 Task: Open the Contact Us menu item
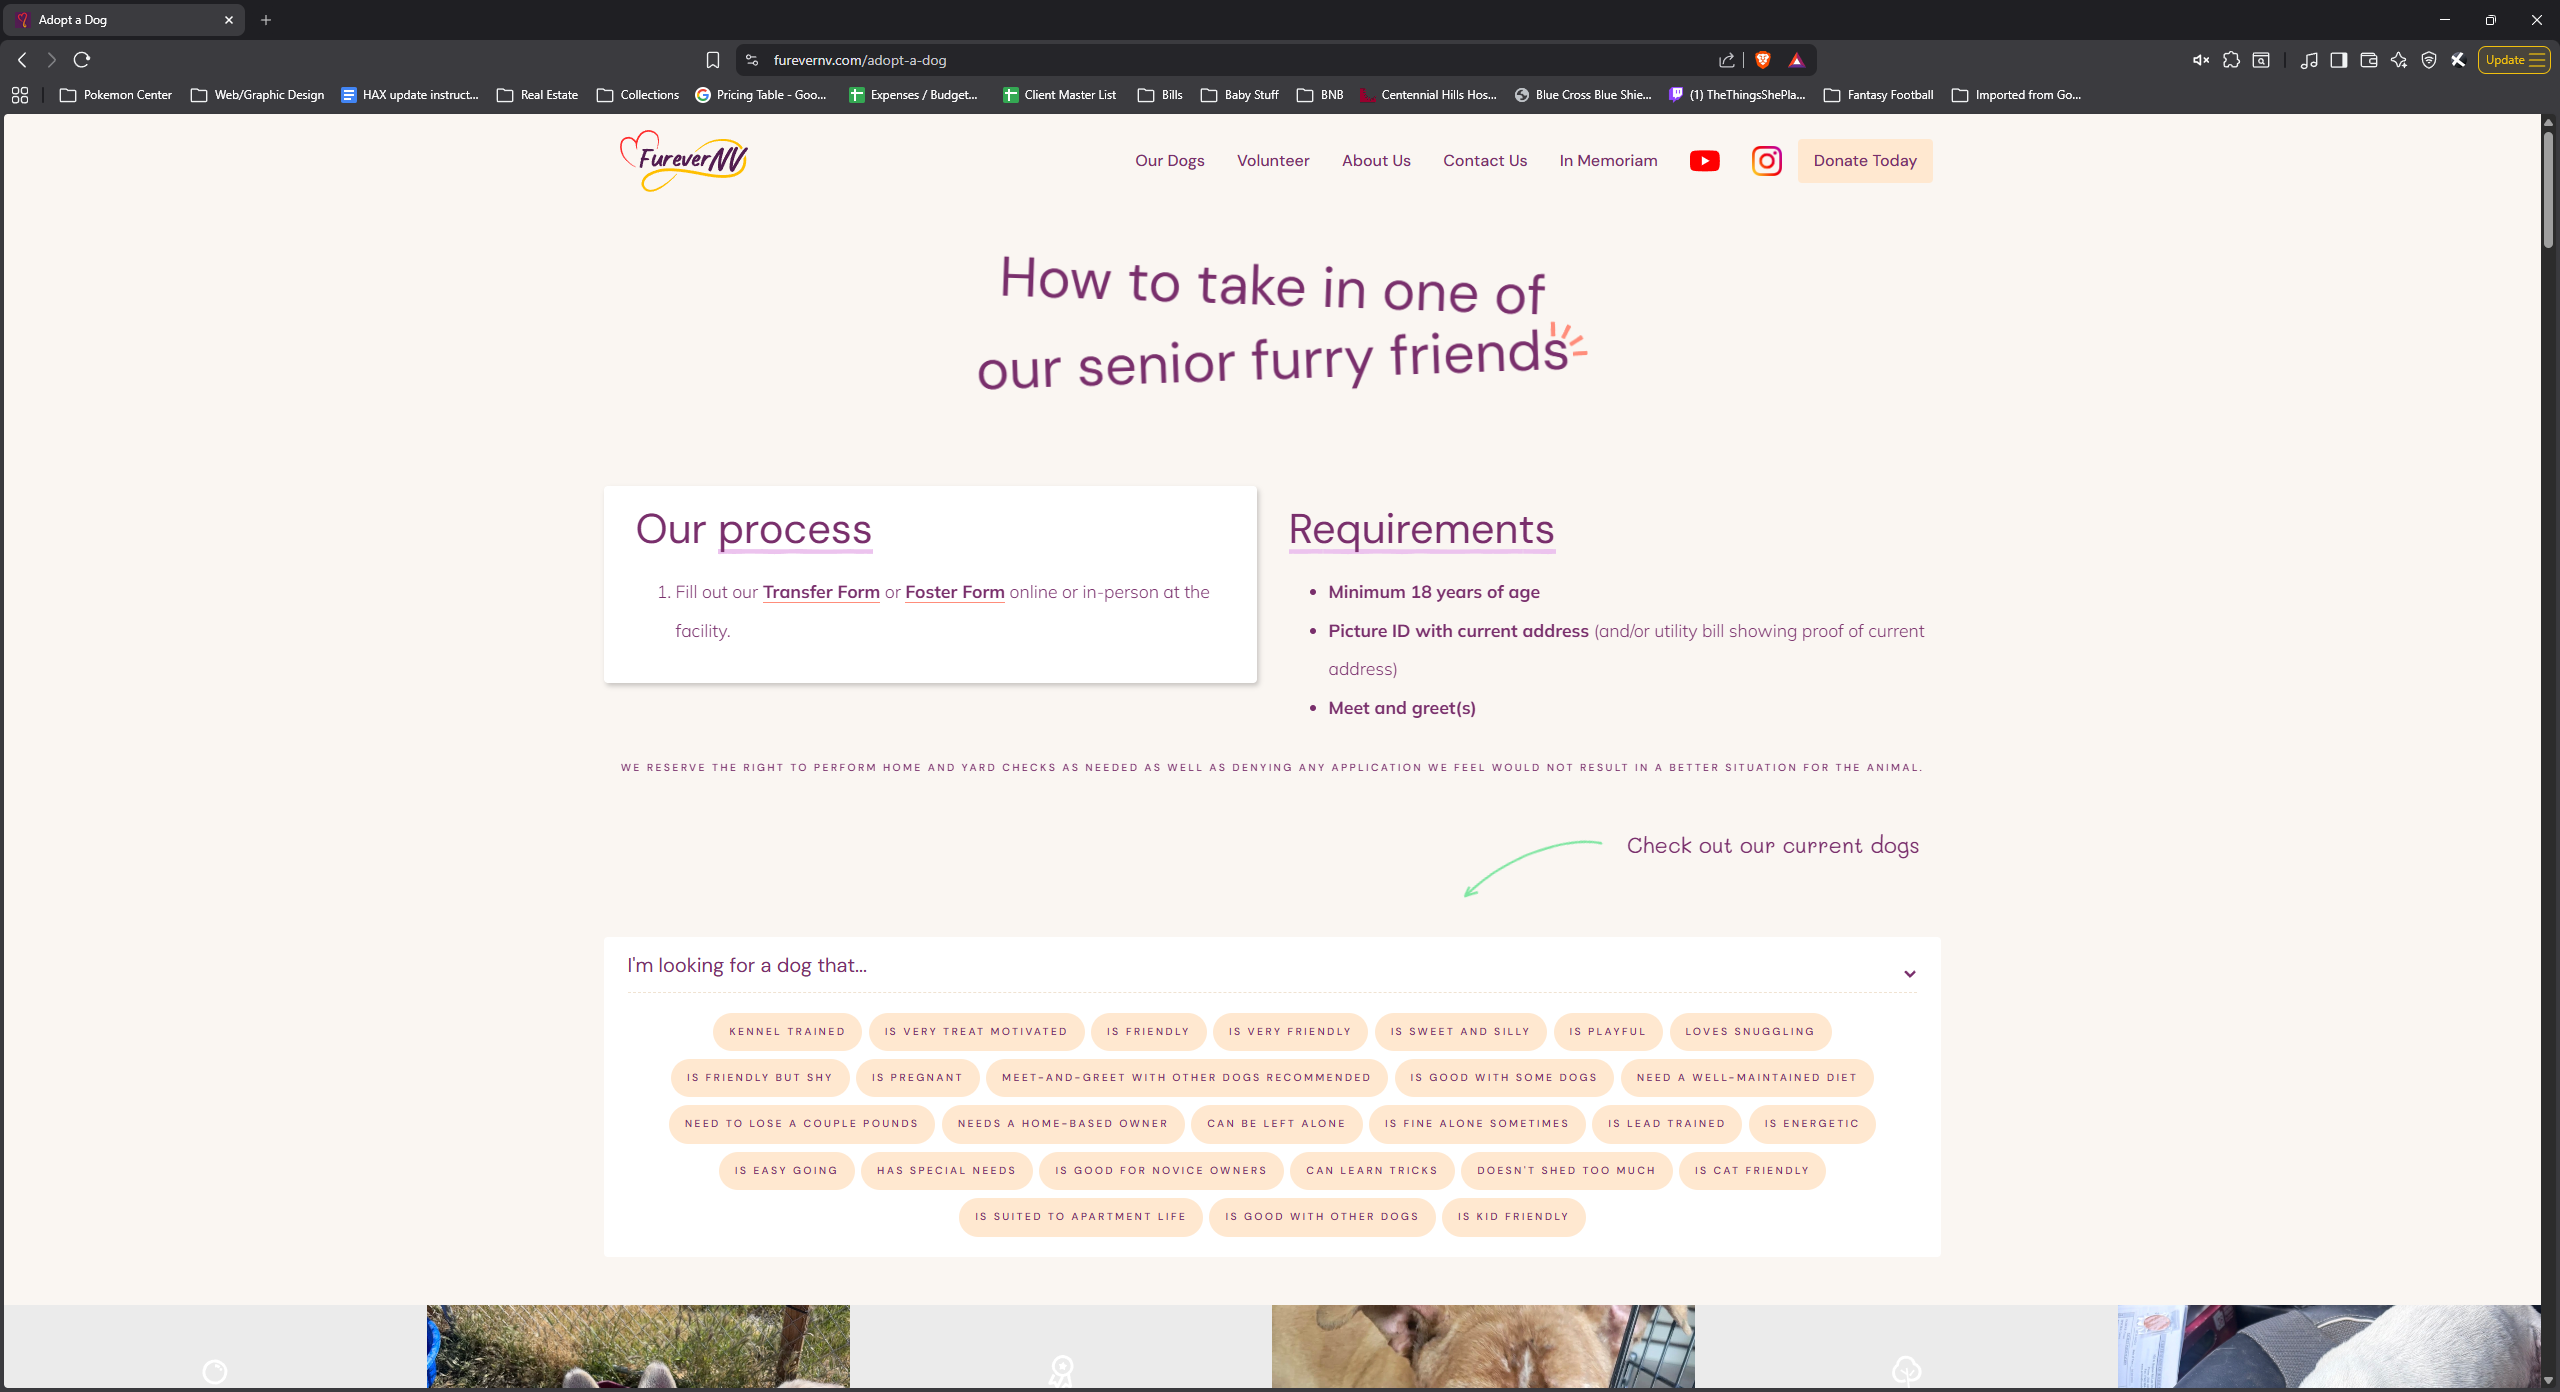[1484, 161]
